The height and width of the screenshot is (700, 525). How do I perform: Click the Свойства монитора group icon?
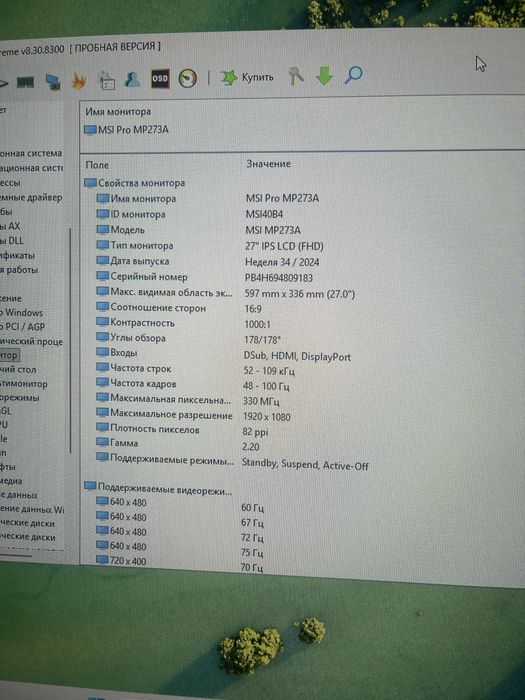pyautogui.click(x=91, y=183)
